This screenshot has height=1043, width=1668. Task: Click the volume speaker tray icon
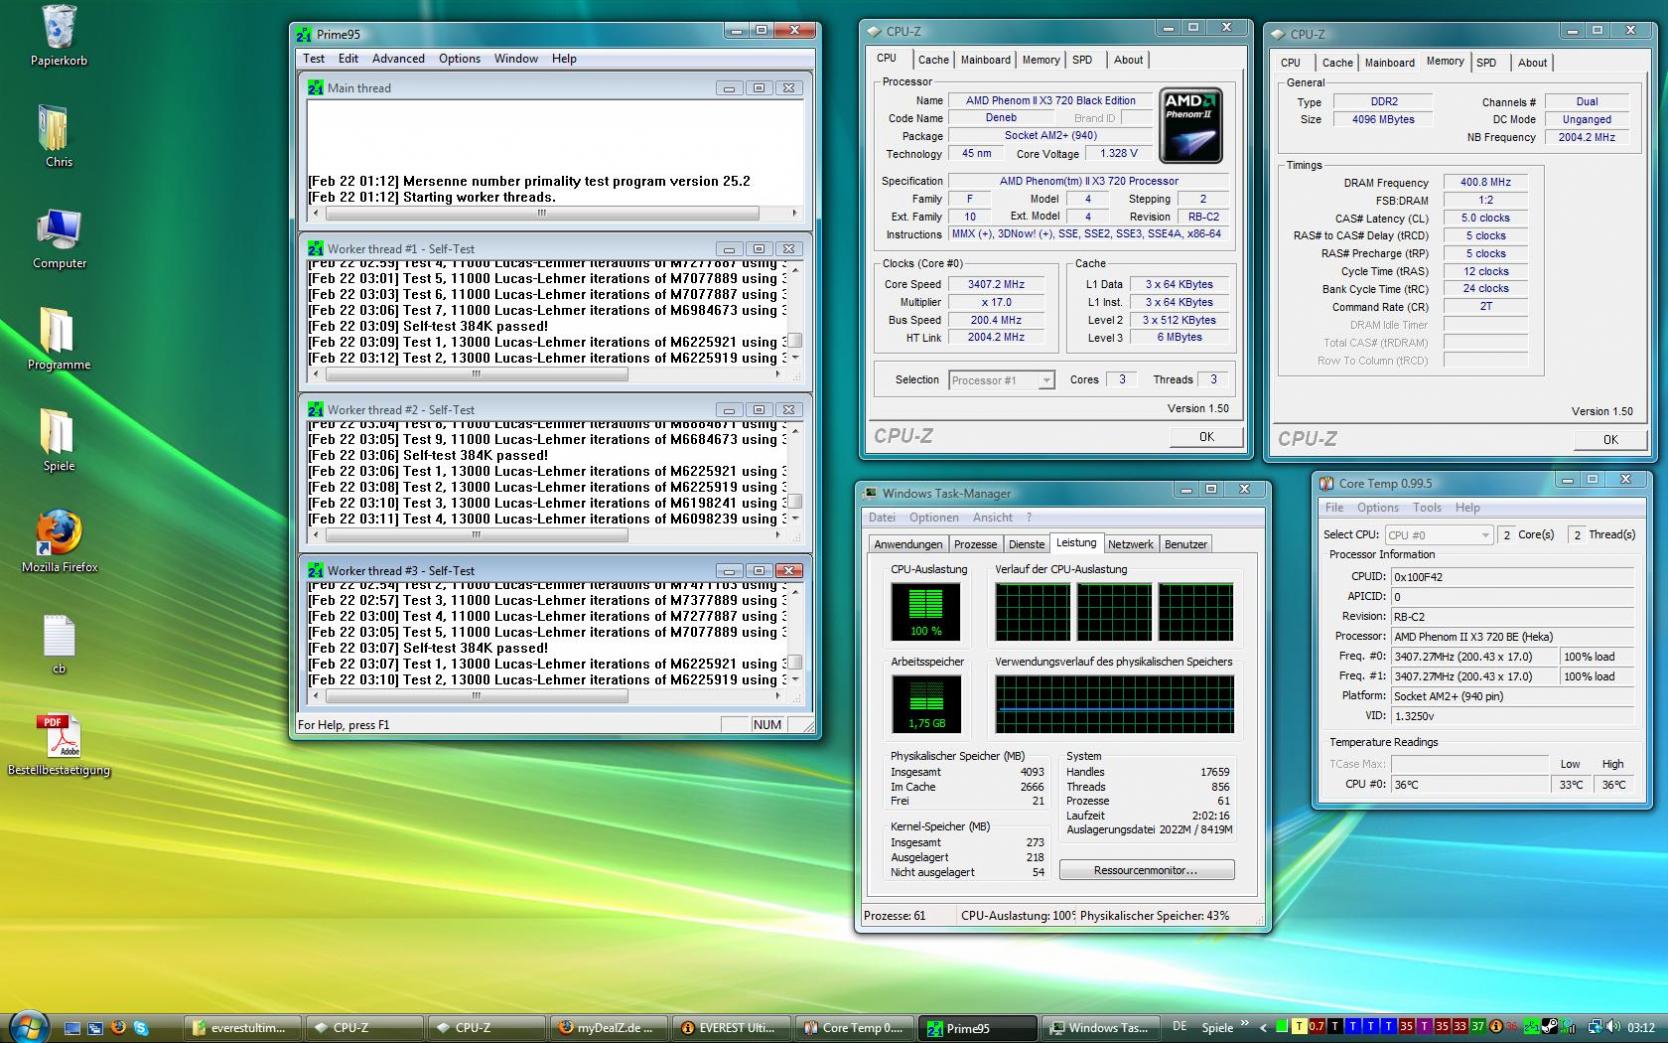[x=1614, y=1027]
